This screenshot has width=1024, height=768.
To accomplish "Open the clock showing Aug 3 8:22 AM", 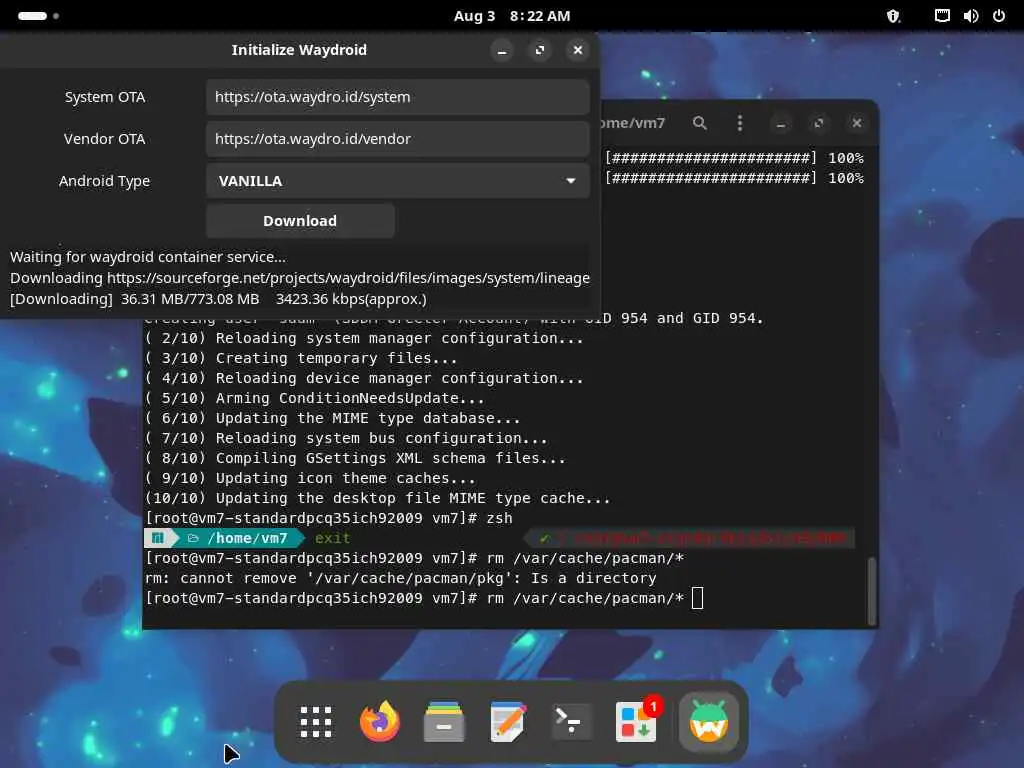I will [x=512, y=16].
